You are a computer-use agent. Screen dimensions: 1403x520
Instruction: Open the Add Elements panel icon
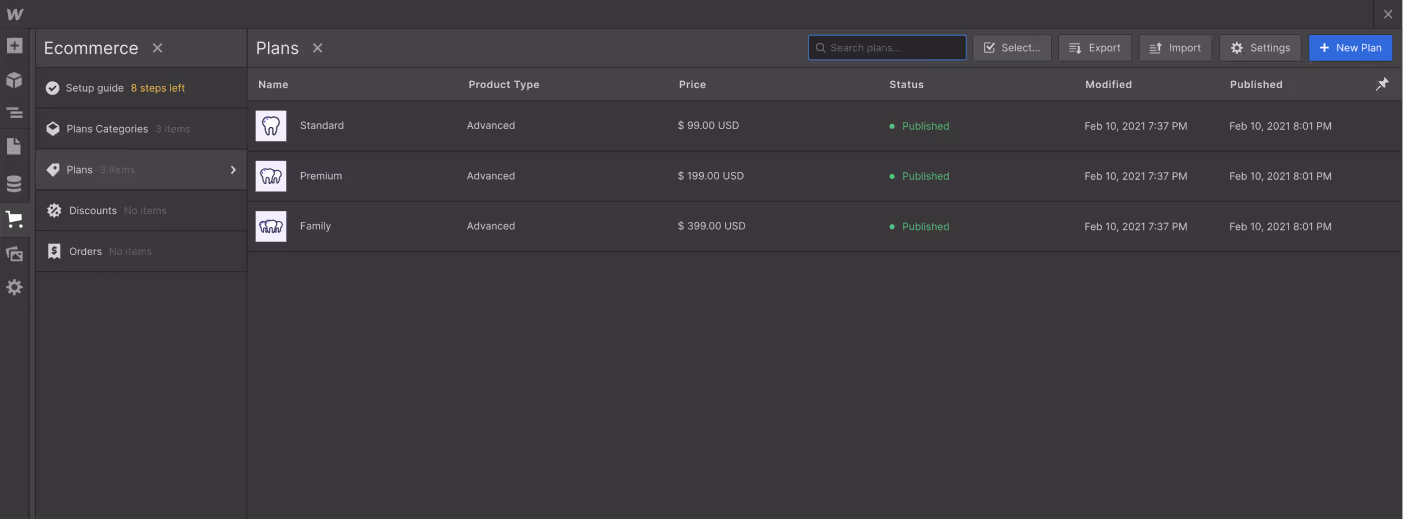pos(14,46)
